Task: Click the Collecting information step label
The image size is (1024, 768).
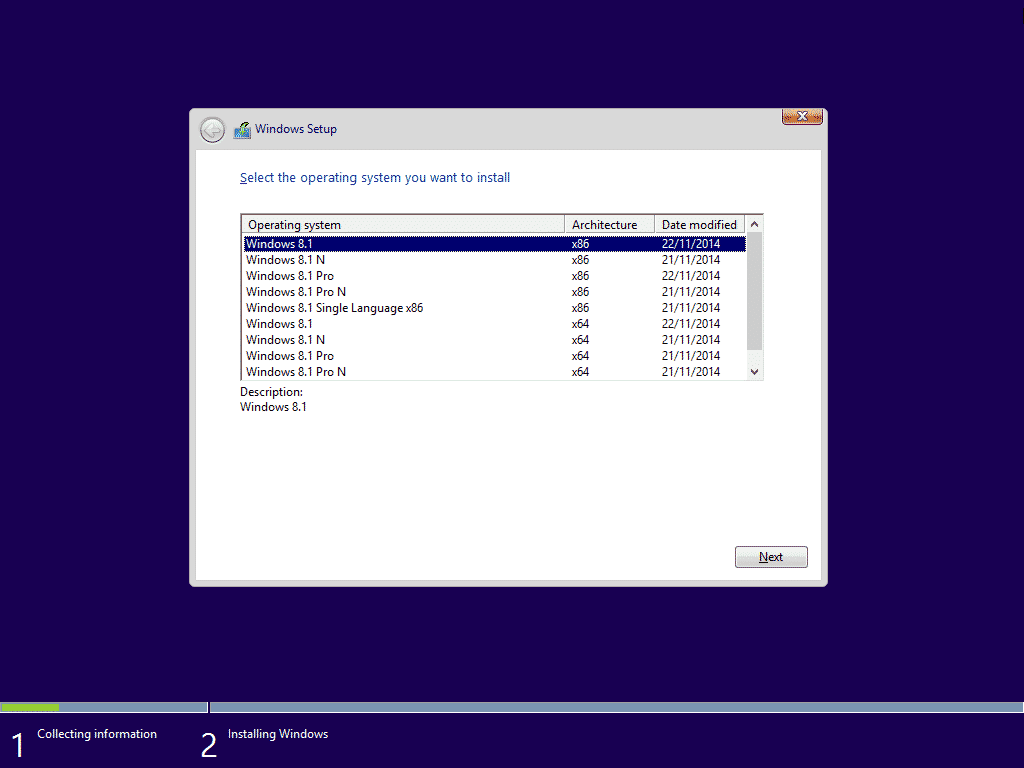Action: [96, 733]
